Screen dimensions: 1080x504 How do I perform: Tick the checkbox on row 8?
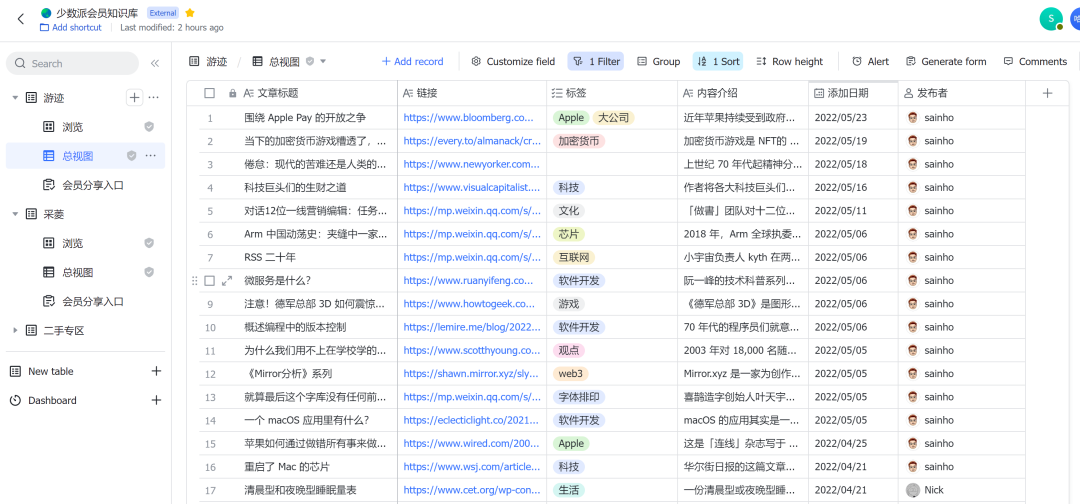click(x=209, y=281)
